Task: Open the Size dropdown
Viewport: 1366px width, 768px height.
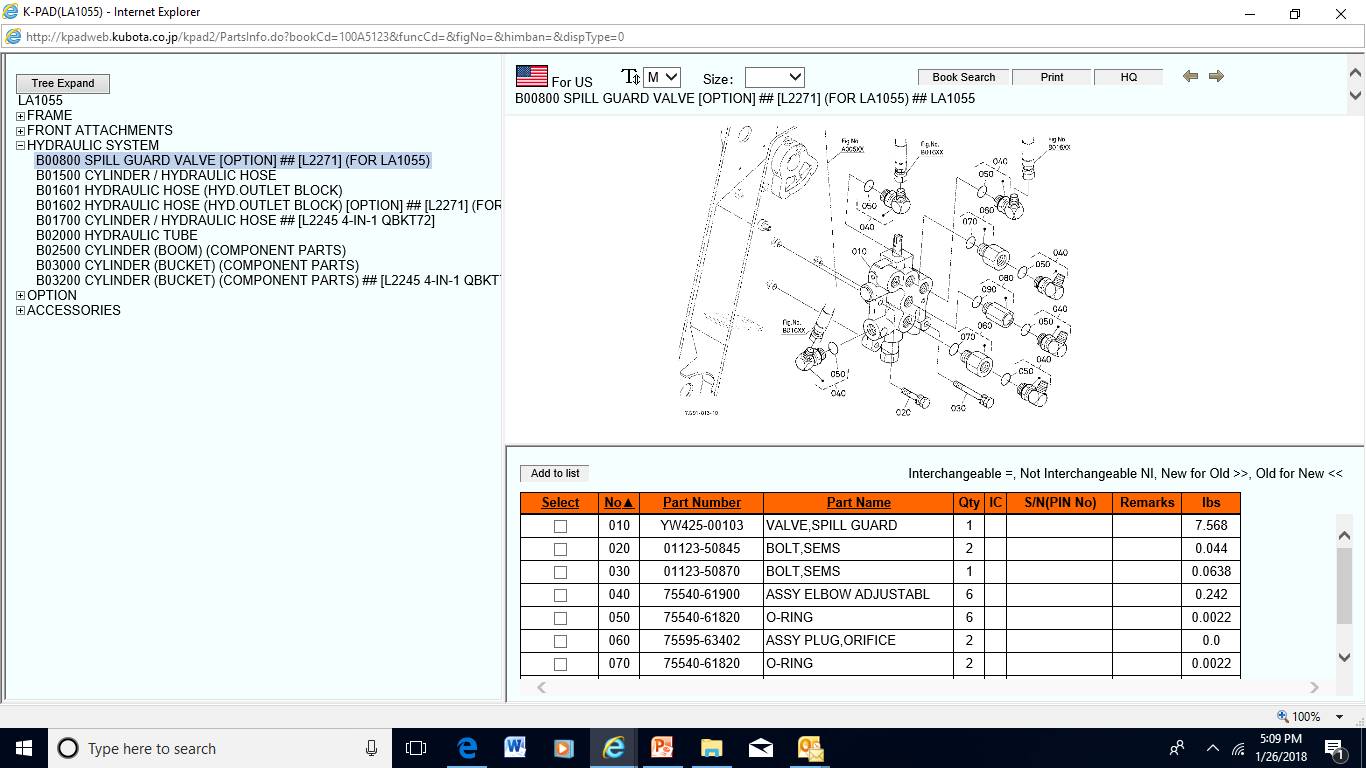Action: tap(774, 77)
